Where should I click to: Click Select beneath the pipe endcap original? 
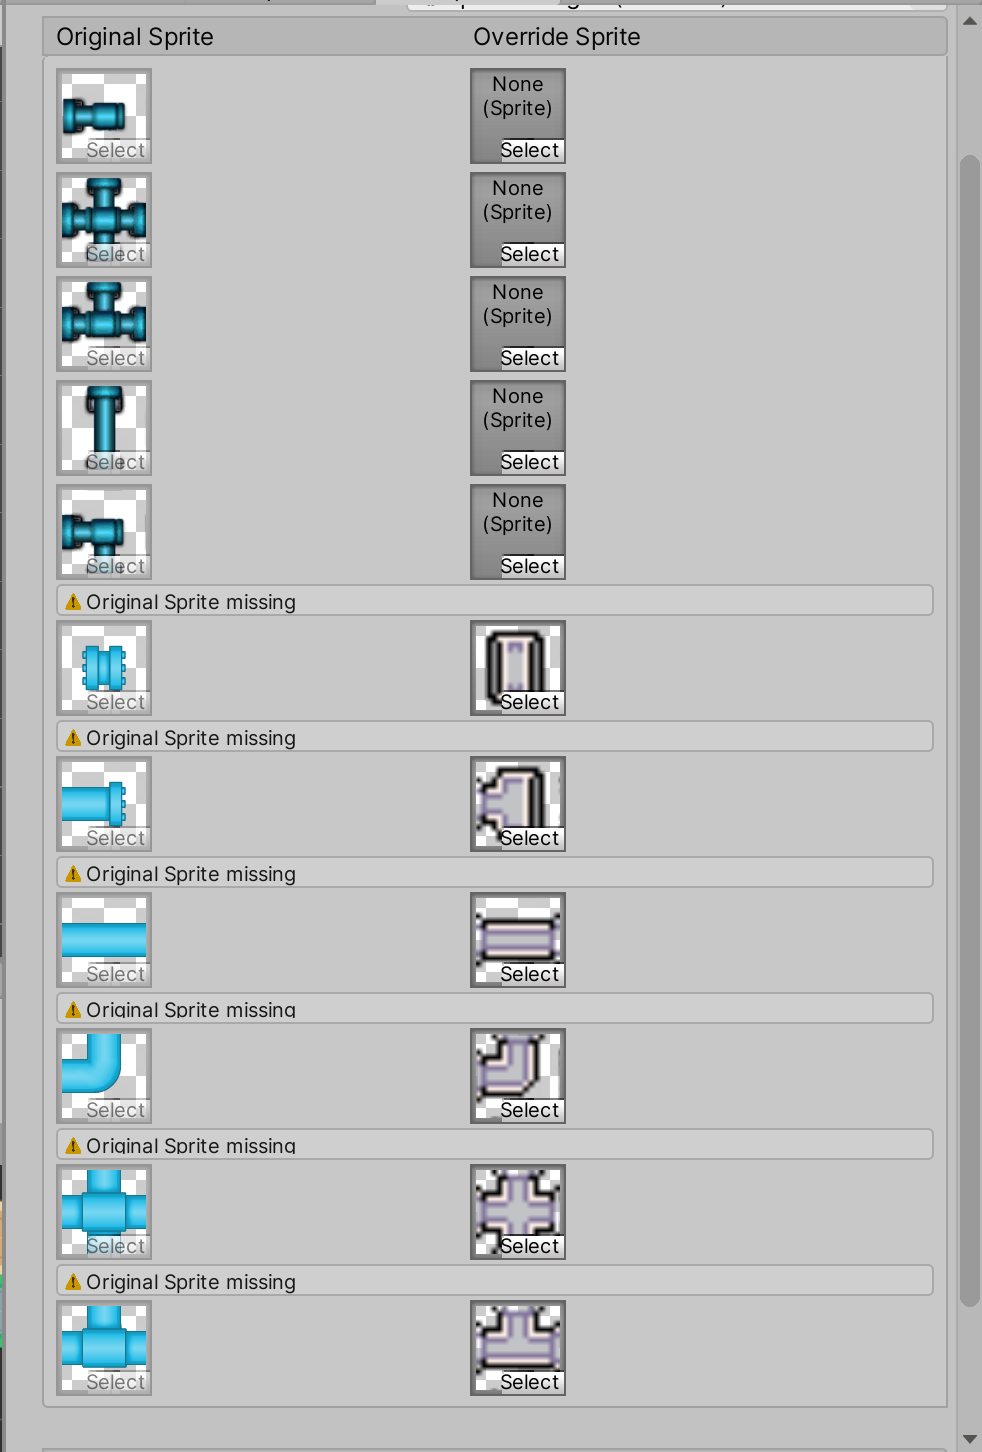point(117,149)
